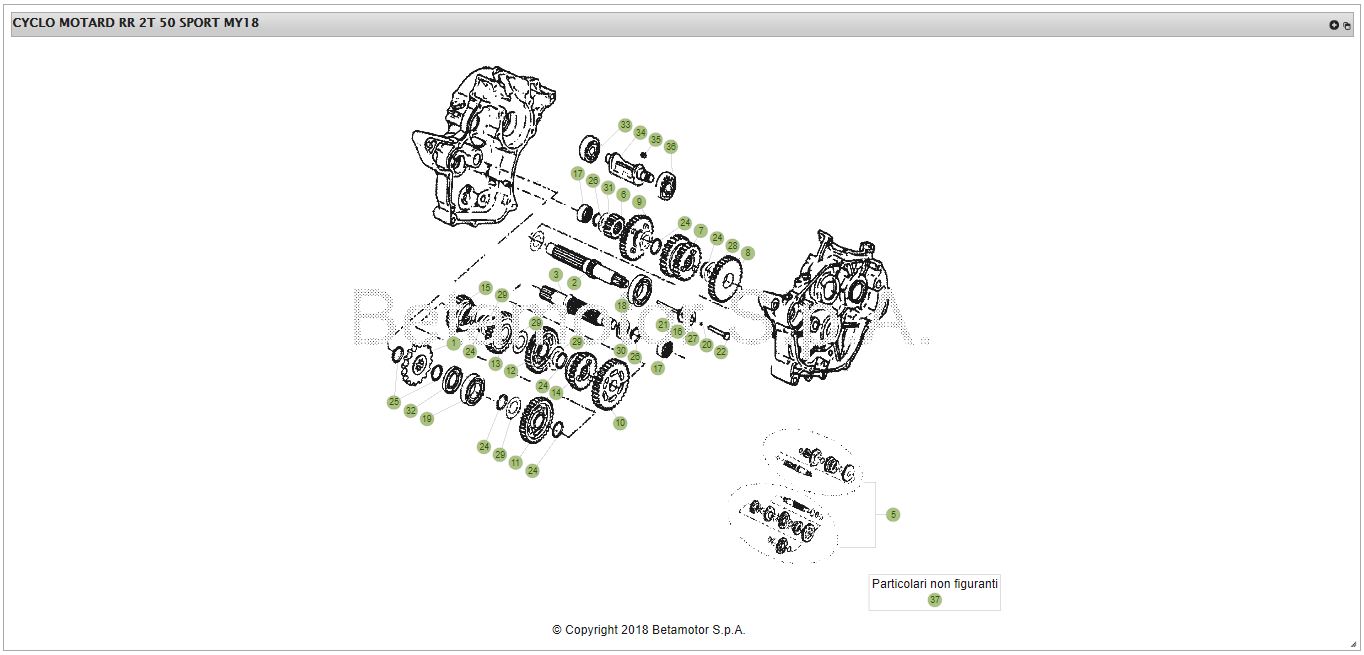Select part marker 11 on diagram
The width and height of the screenshot is (1364, 655).
(516, 463)
